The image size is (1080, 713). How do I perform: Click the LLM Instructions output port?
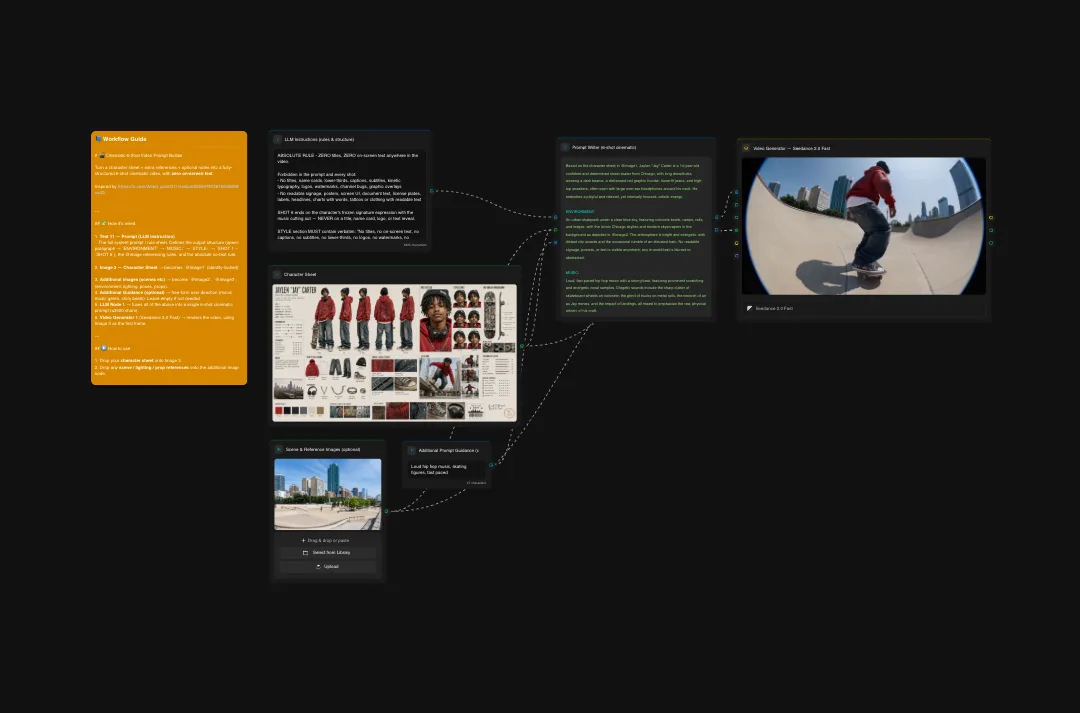click(432, 191)
